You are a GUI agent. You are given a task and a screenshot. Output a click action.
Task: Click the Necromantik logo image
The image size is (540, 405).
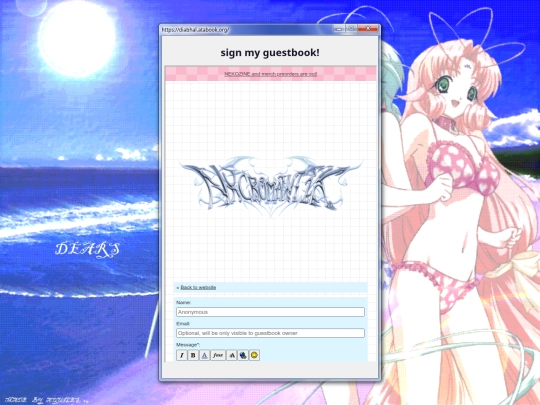tap(270, 186)
